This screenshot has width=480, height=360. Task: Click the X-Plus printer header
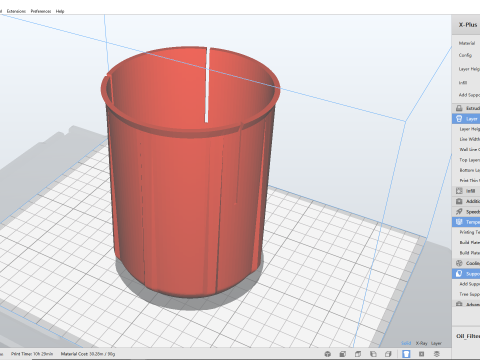[468, 25]
